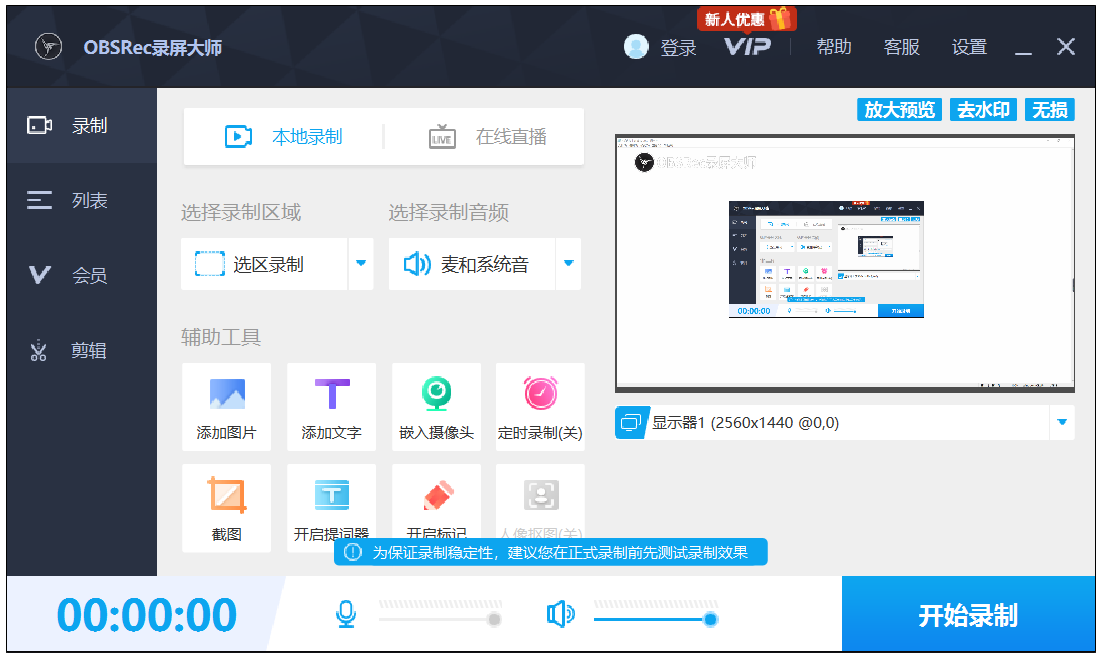The height and width of the screenshot is (657, 1105).
Task: Click the system volume slider handle
Action: pos(710,620)
